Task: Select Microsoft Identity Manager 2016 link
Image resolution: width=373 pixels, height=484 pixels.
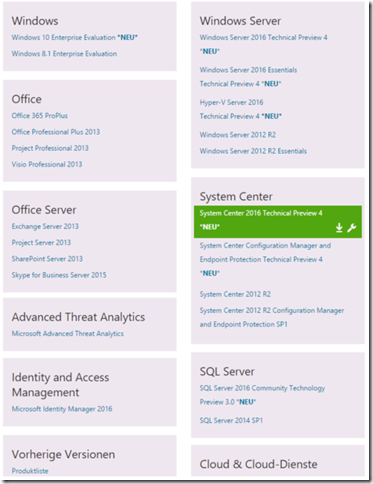Action: tap(62, 409)
